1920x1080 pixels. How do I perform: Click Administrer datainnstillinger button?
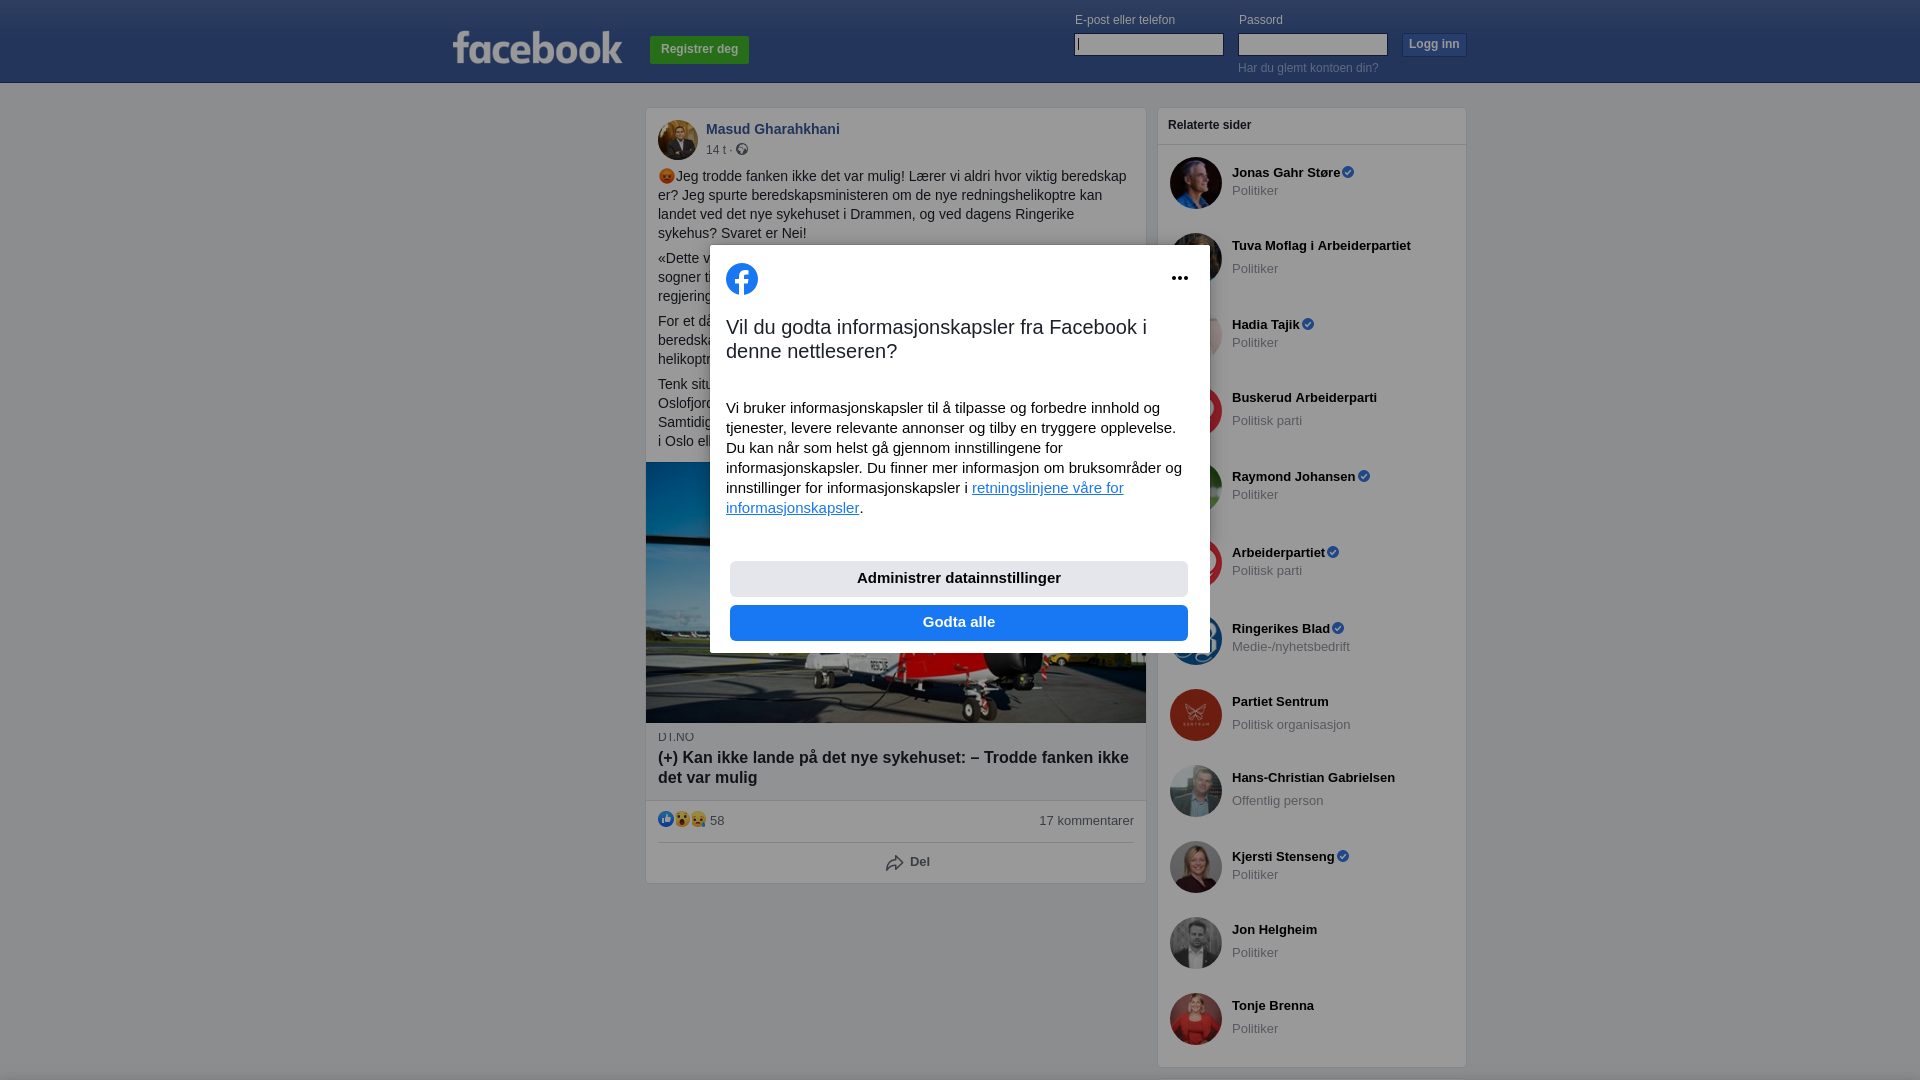(x=959, y=579)
